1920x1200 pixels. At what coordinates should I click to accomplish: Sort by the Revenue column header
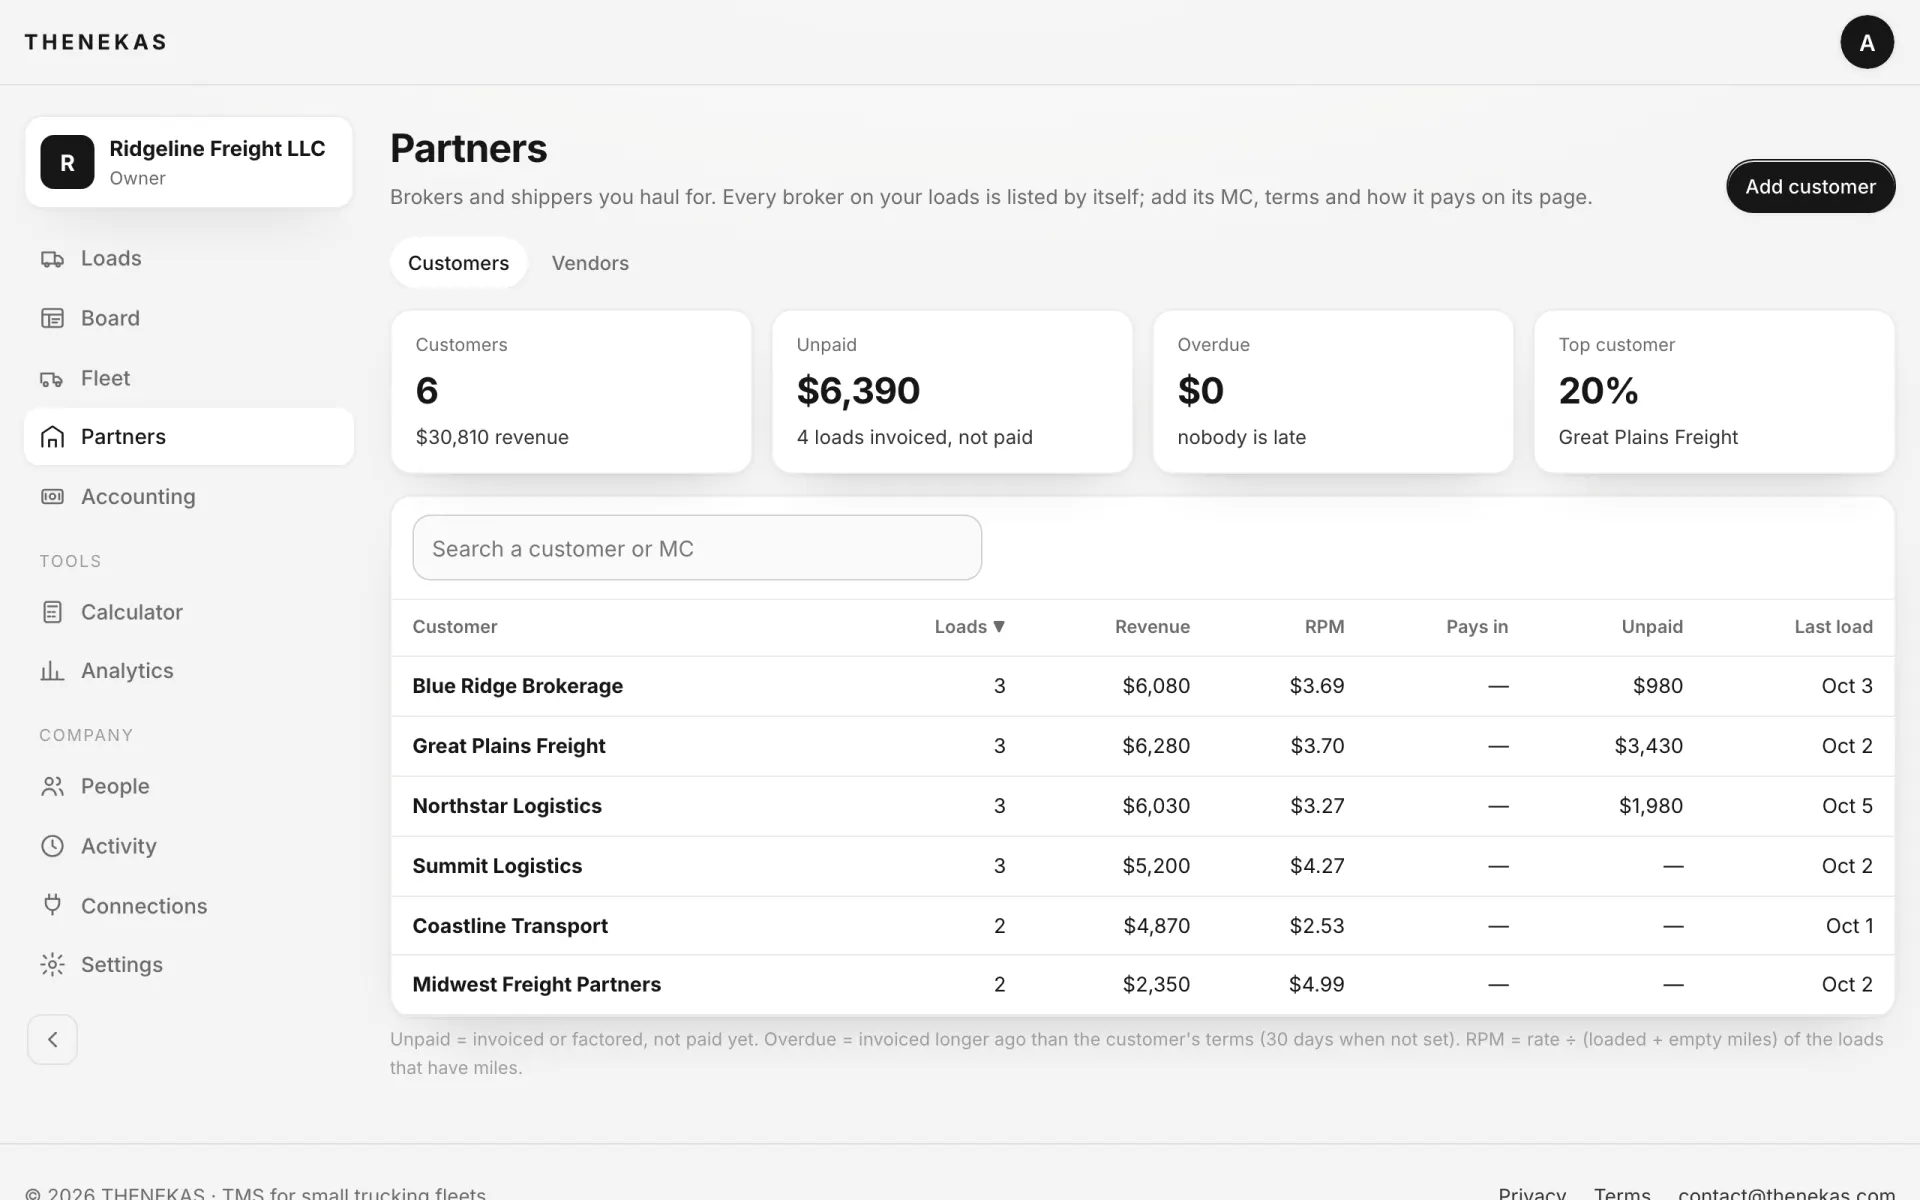tap(1152, 627)
